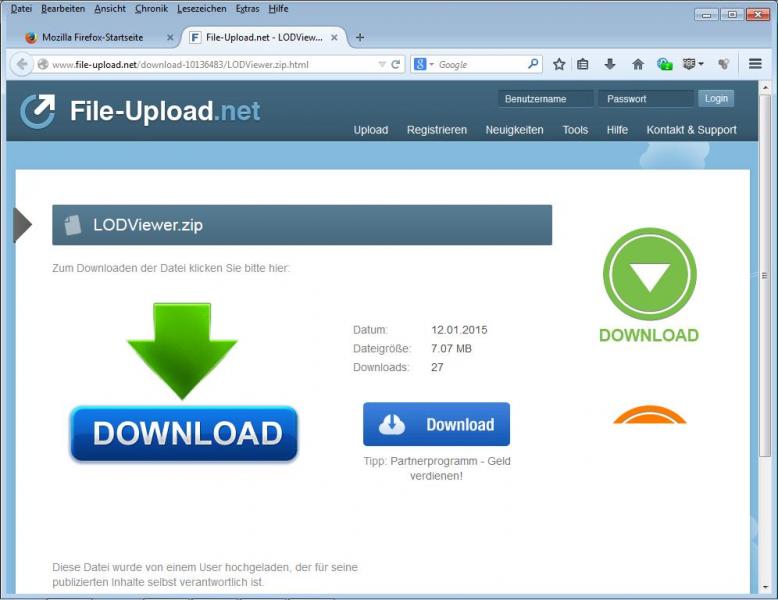Click the big green arrow DOWNLOAD graphic
The image size is (778, 600).
[184, 383]
